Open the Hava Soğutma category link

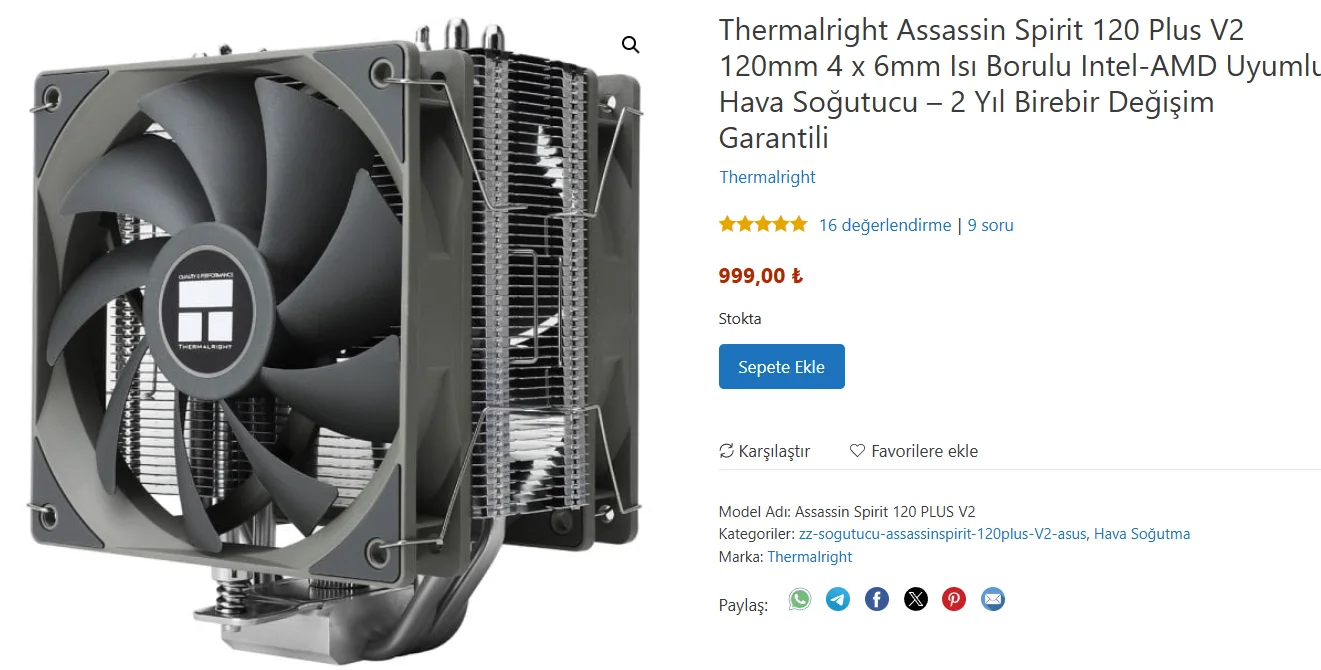click(1142, 534)
